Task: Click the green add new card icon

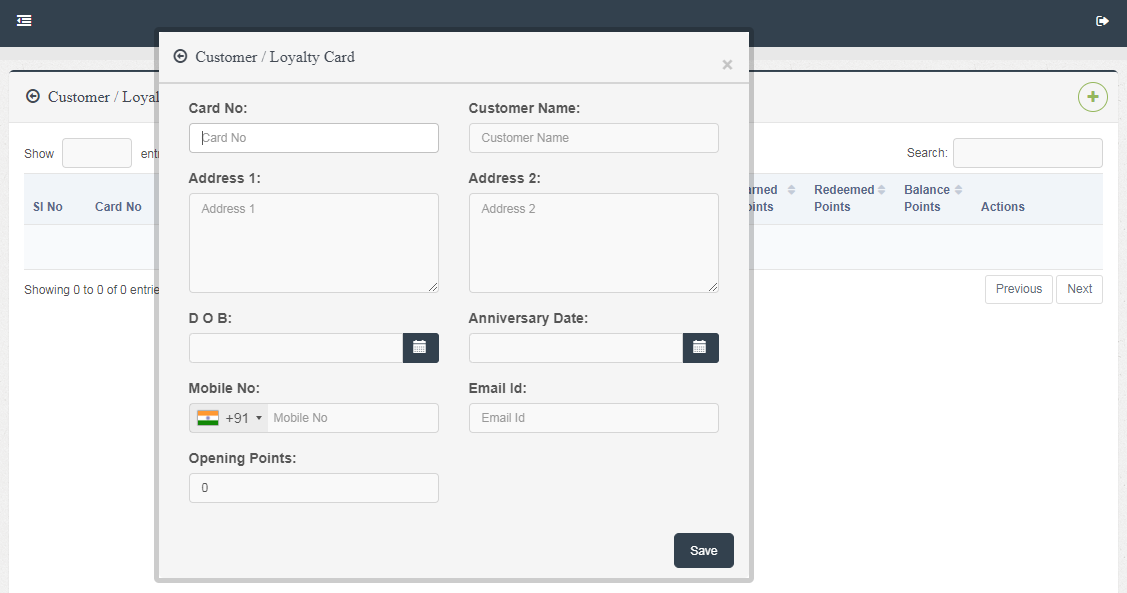Action: (x=1092, y=97)
